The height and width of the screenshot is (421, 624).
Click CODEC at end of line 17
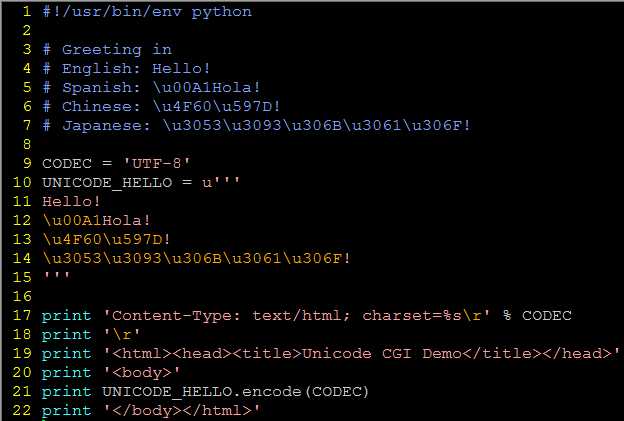point(547,316)
